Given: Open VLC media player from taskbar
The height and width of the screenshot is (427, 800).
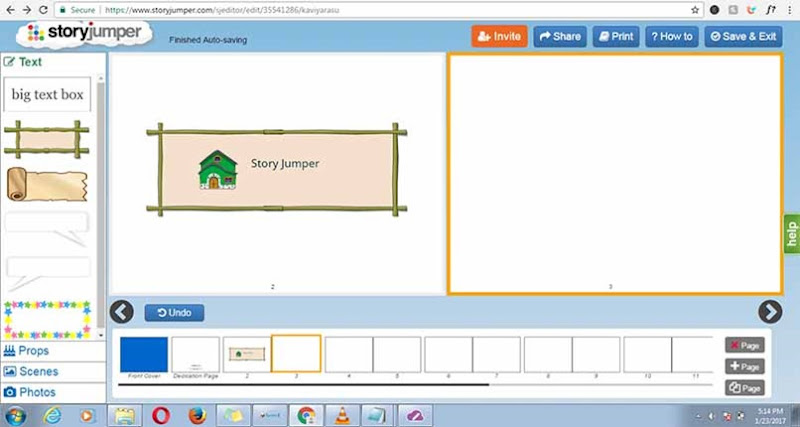Looking at the screenshot, I should coord(342,416).
